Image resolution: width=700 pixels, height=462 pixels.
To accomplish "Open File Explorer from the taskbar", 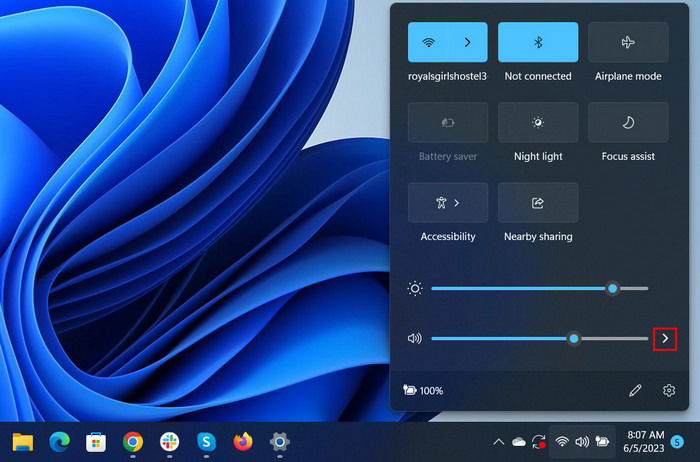I will coord(23,442).
